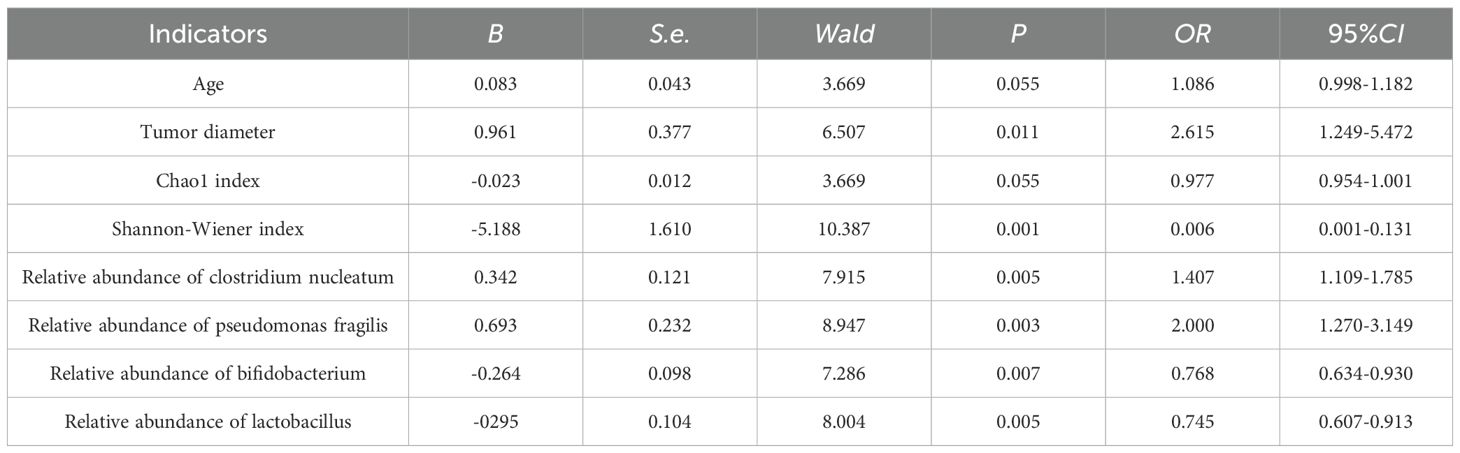The width and height of the screenshot is (1460, 453).
Task: Select Relative abundance of bifidobacterium label
Action: coord(208,373)
